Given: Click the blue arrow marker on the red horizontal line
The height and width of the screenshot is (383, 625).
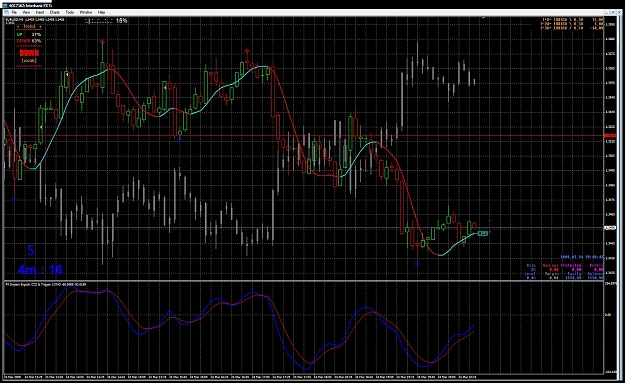Looking at the screenshot, I should pos(179,139).
